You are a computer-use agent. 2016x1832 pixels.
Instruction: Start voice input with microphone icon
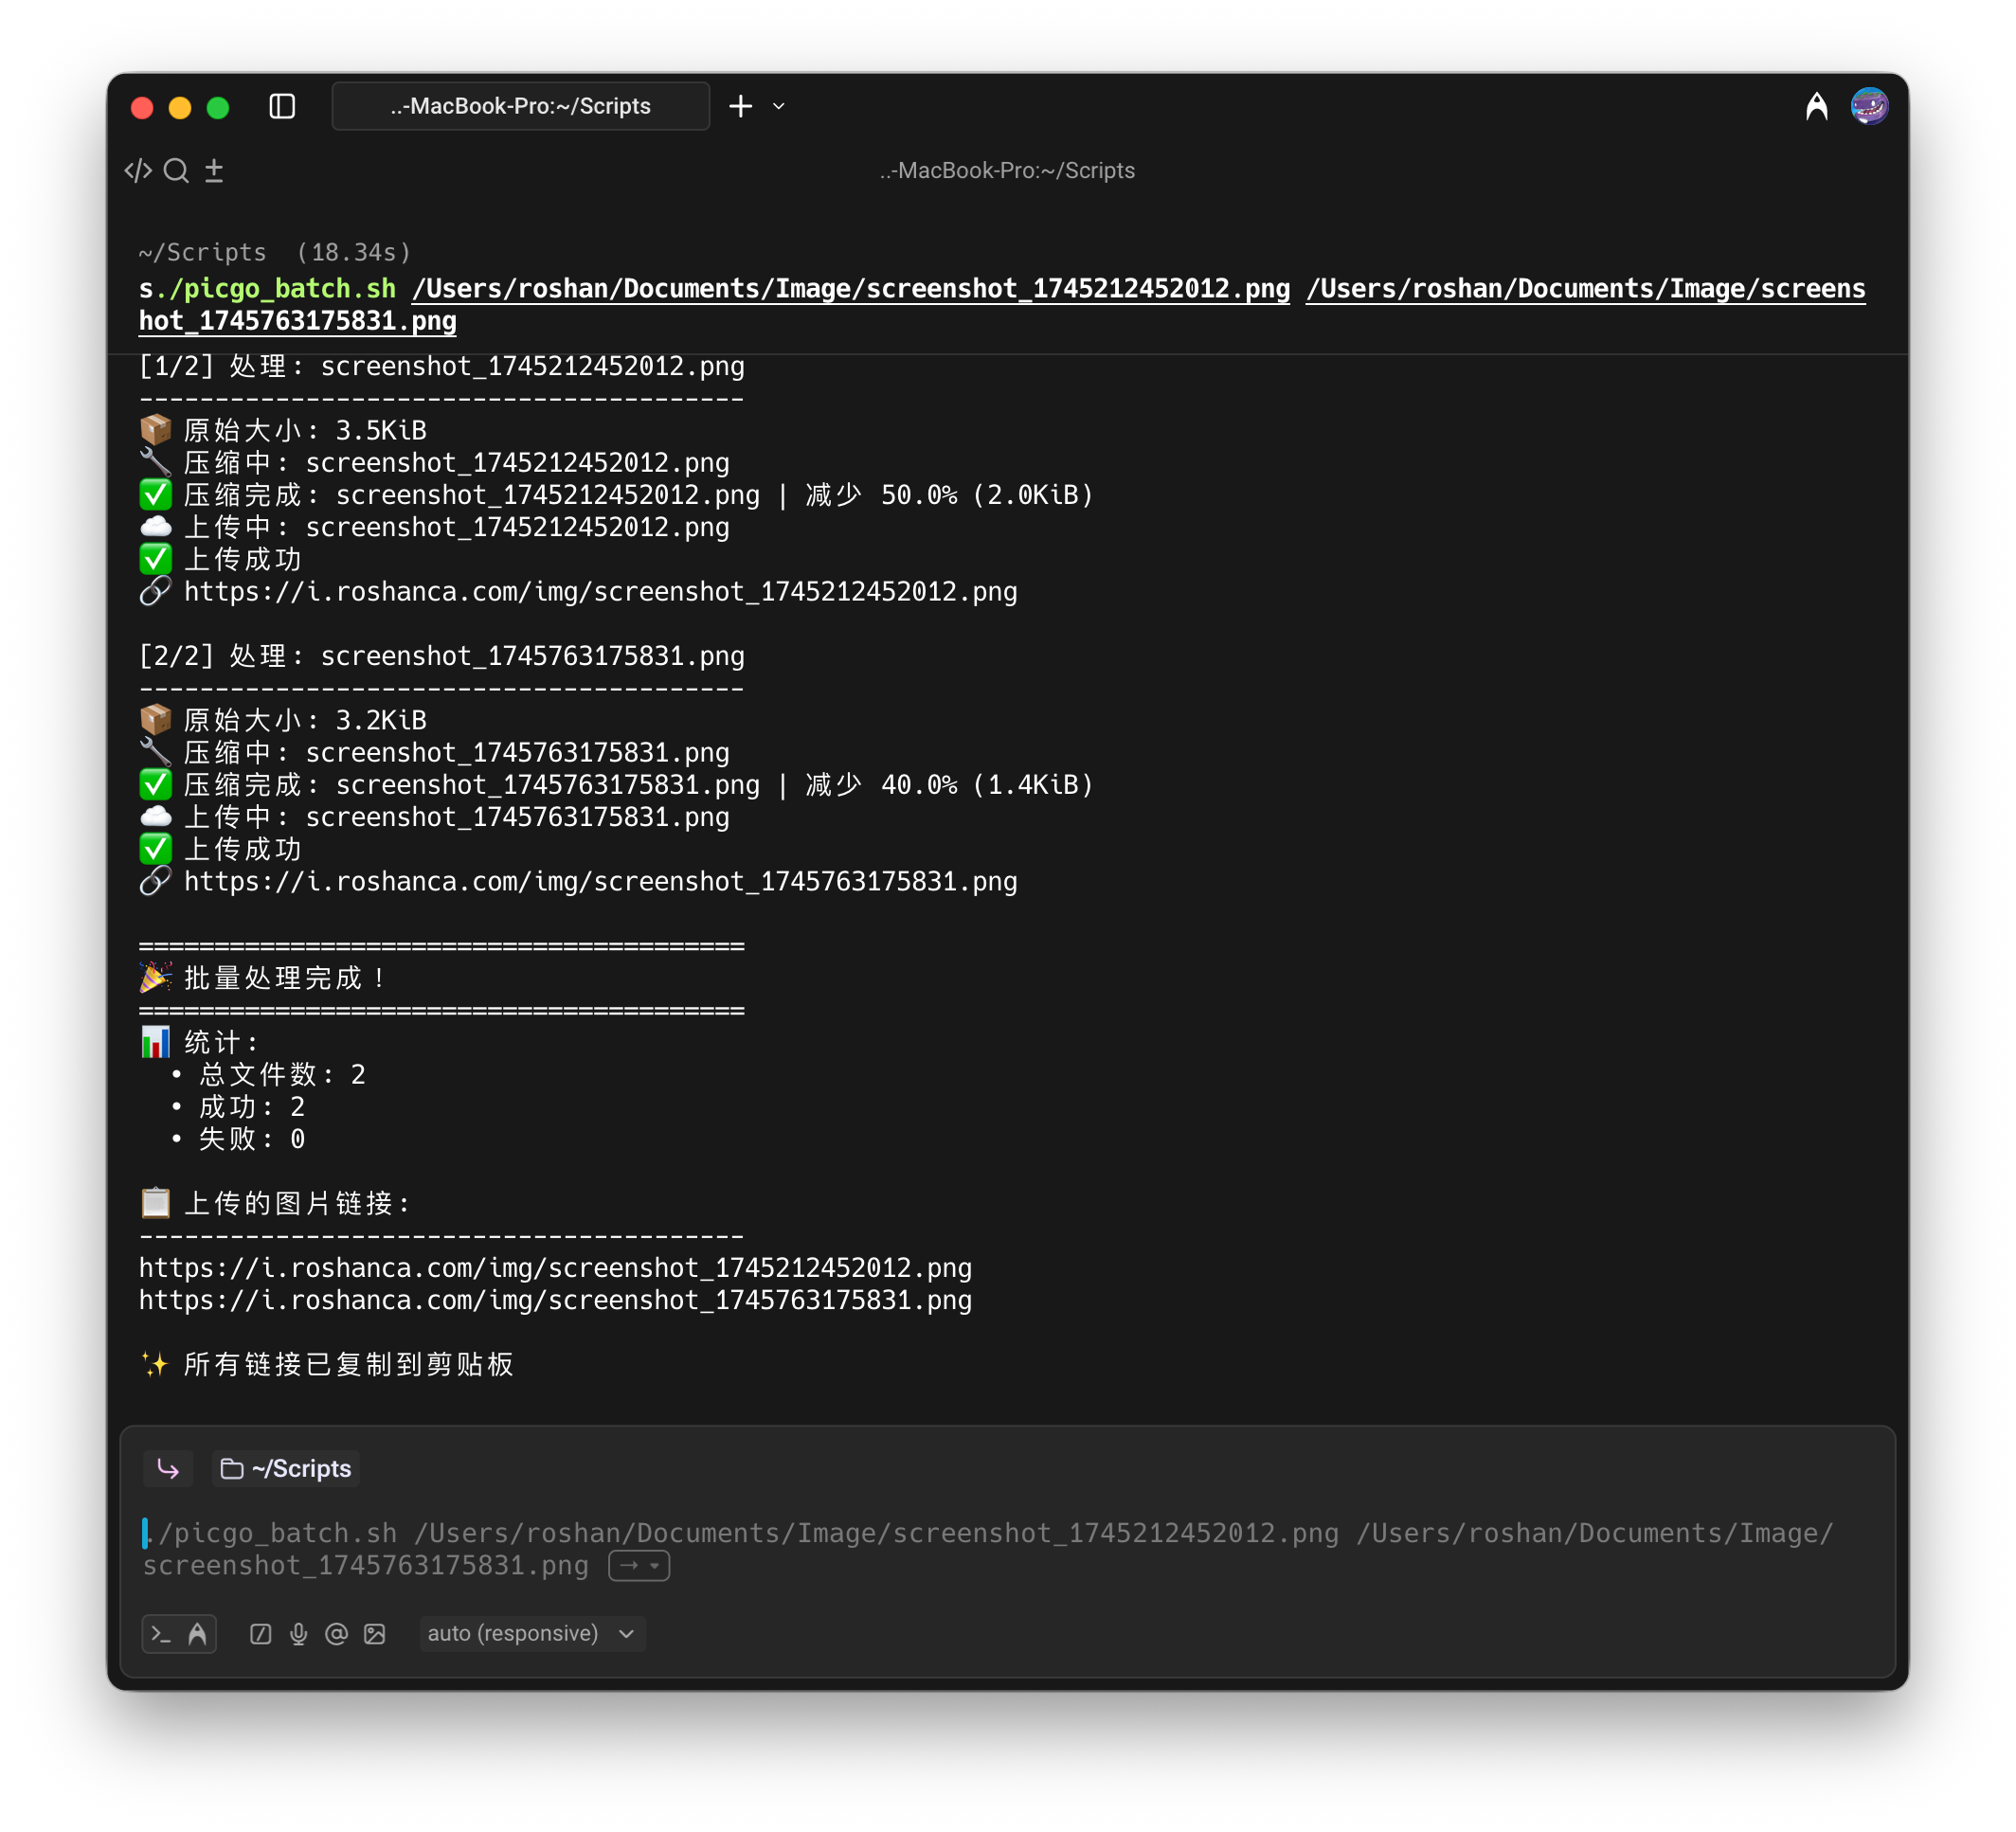pos(298,1634)
